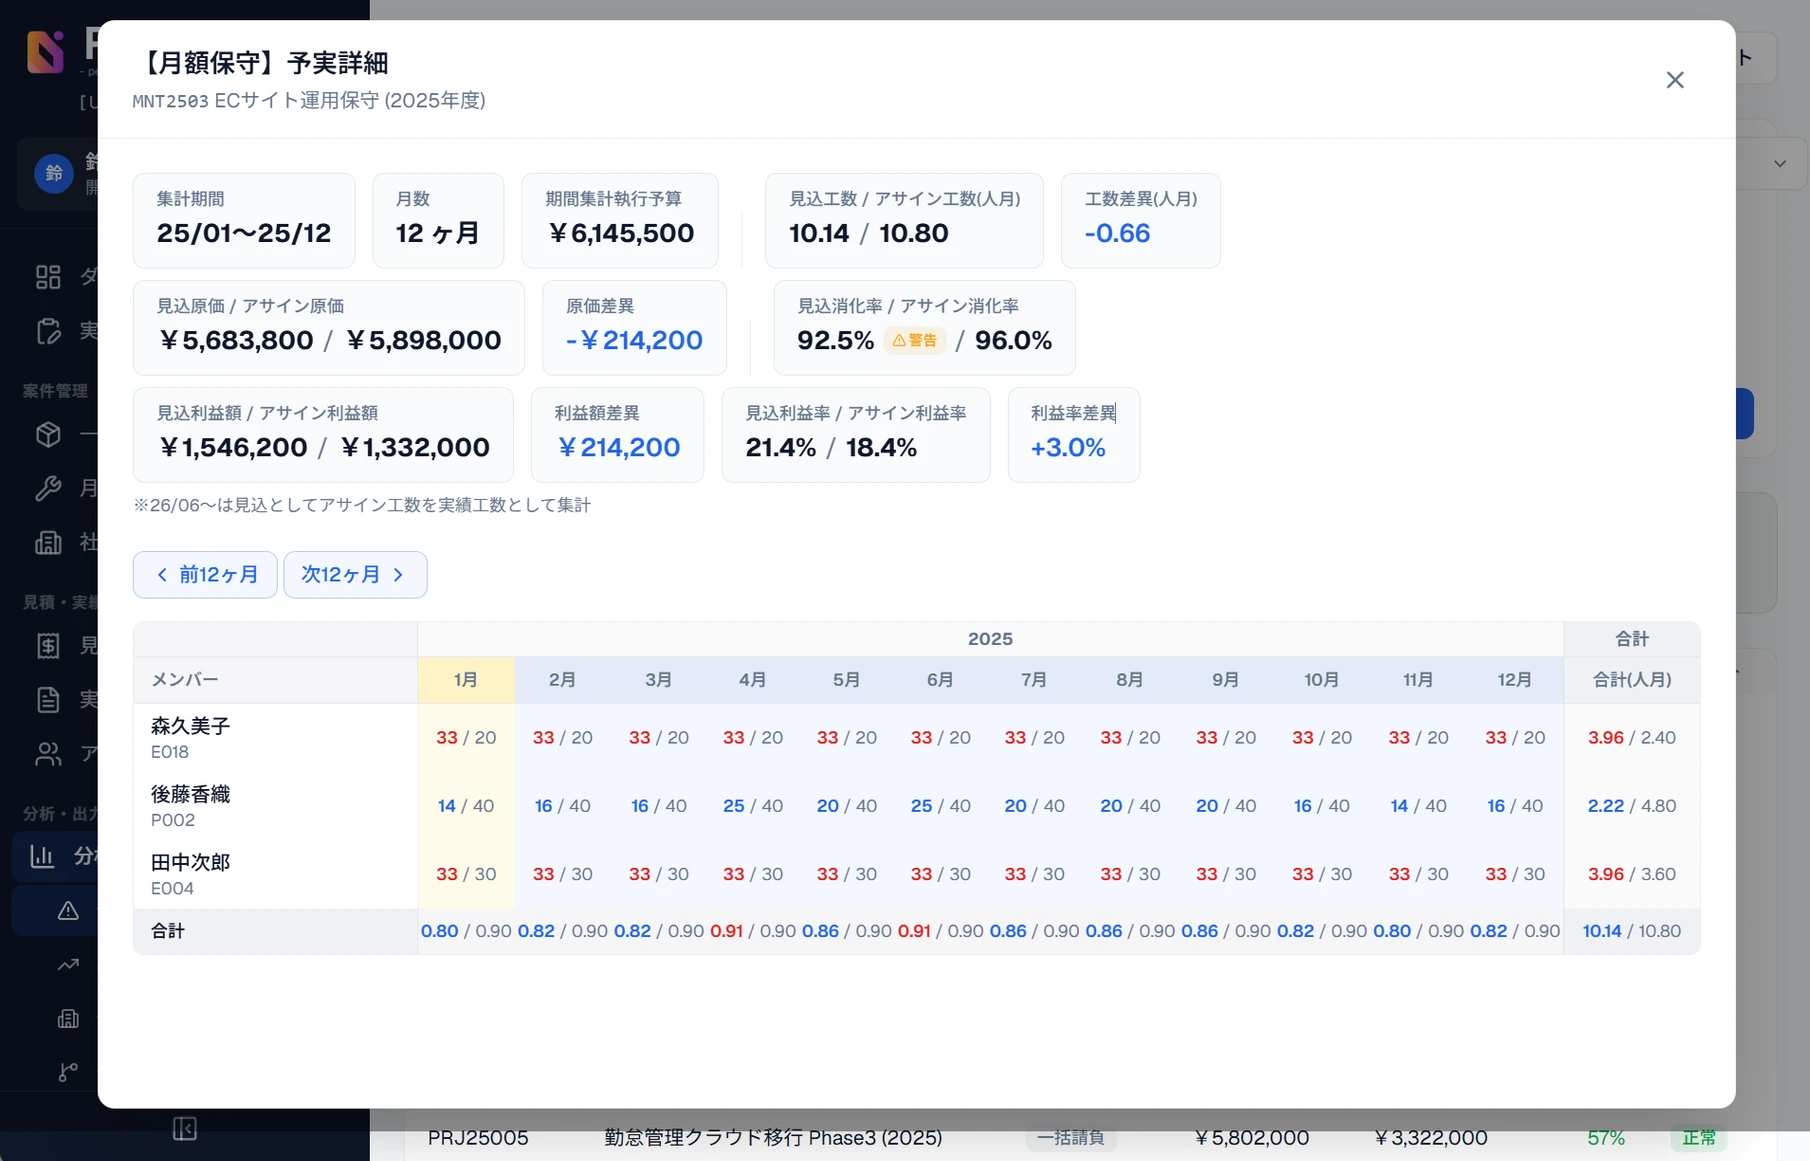Click the trend line chart icon

click(68, 964)
